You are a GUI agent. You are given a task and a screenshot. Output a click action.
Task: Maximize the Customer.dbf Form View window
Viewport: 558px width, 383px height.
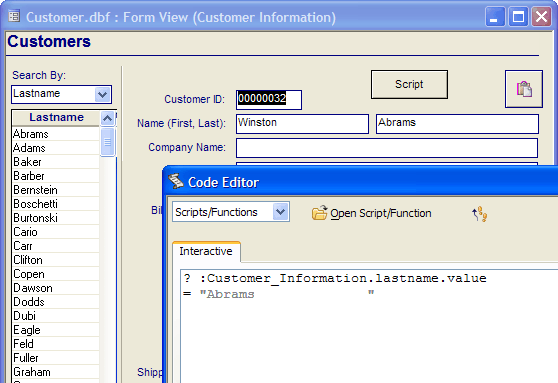tap(518, 17)
